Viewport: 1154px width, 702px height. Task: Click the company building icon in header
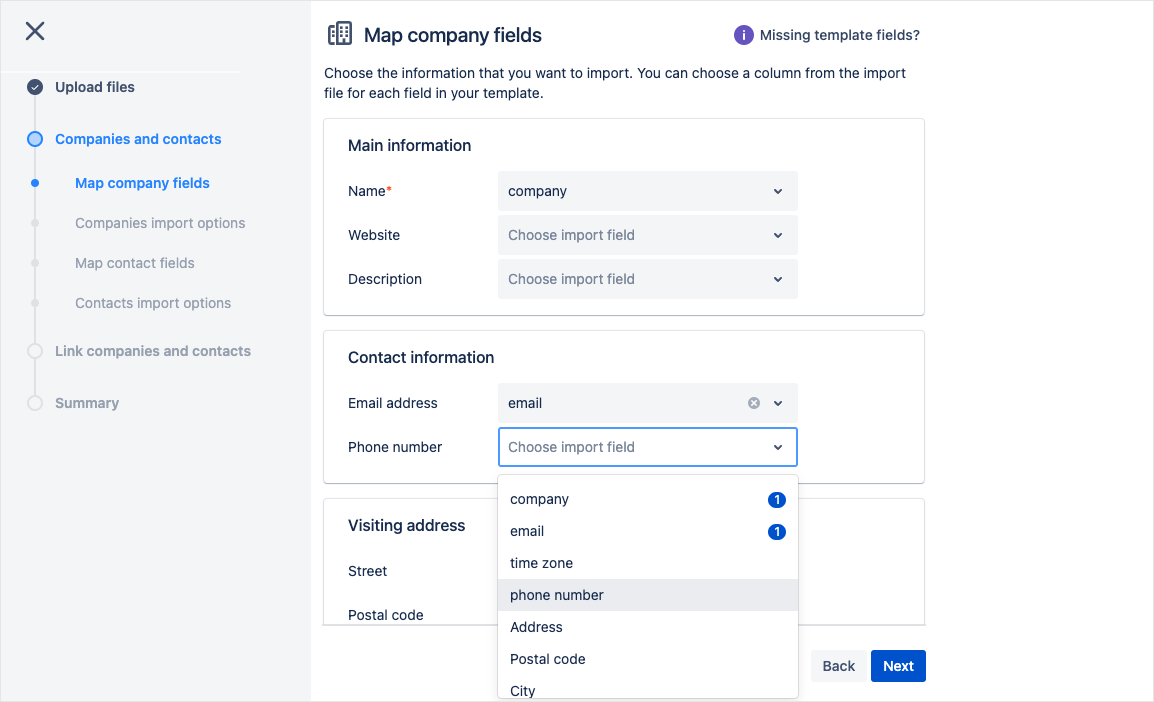340,34
